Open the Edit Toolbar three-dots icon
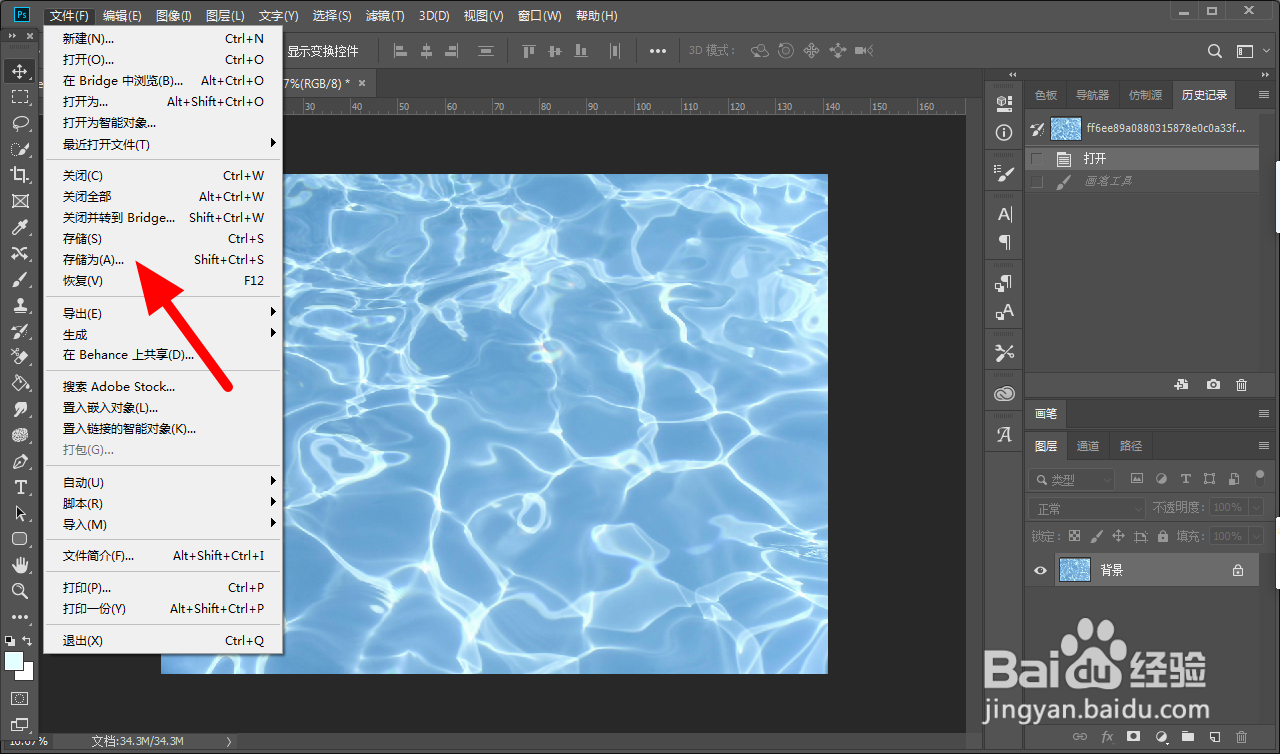The height and width of the screenshot is (754, 1280). [19, 617]
